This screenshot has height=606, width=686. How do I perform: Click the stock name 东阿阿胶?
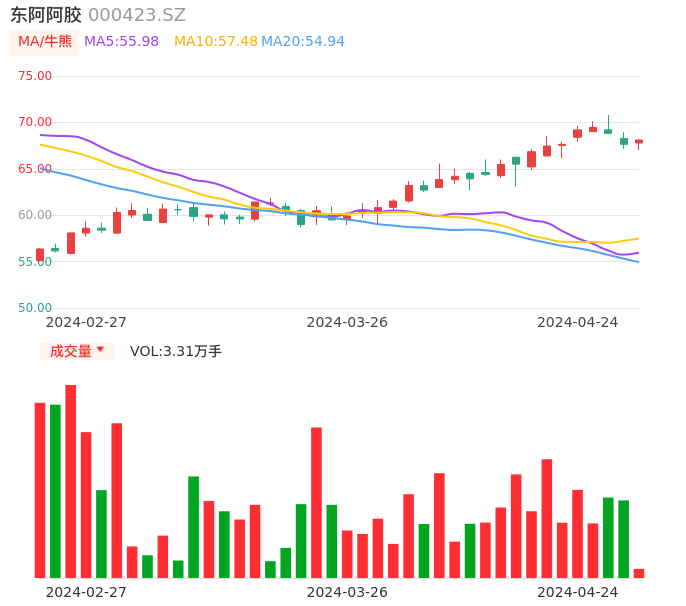click(x=46, y=15)
